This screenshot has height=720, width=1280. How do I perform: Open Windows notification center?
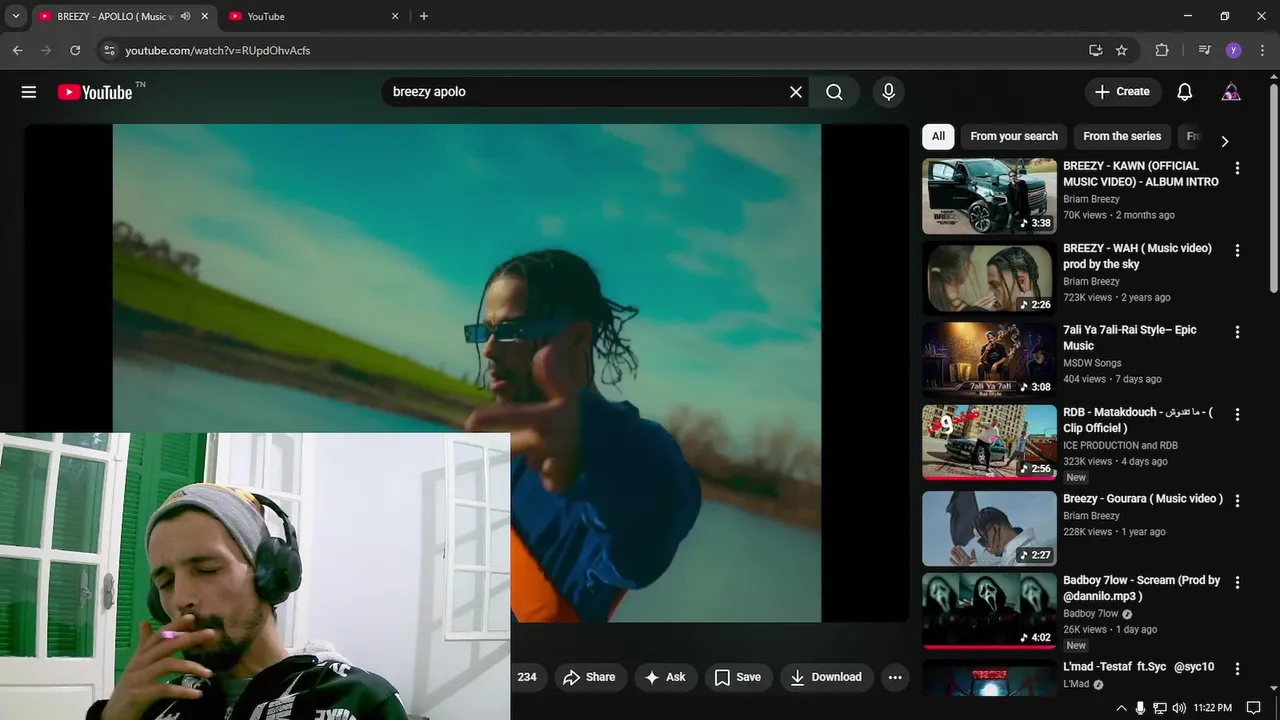(1253, 708)
